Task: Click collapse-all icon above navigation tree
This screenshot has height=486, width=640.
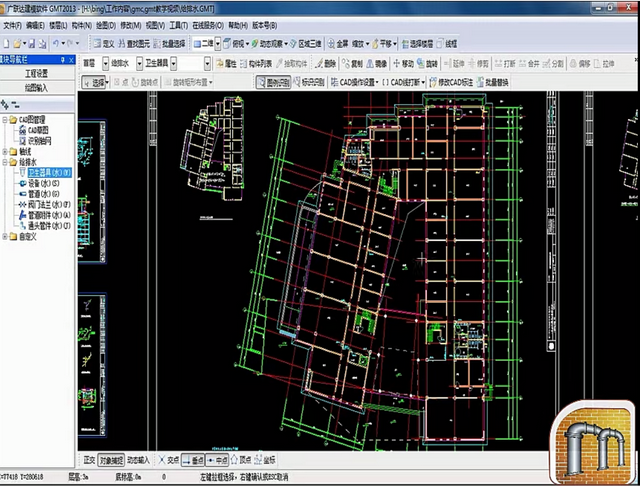Action: 15,104
